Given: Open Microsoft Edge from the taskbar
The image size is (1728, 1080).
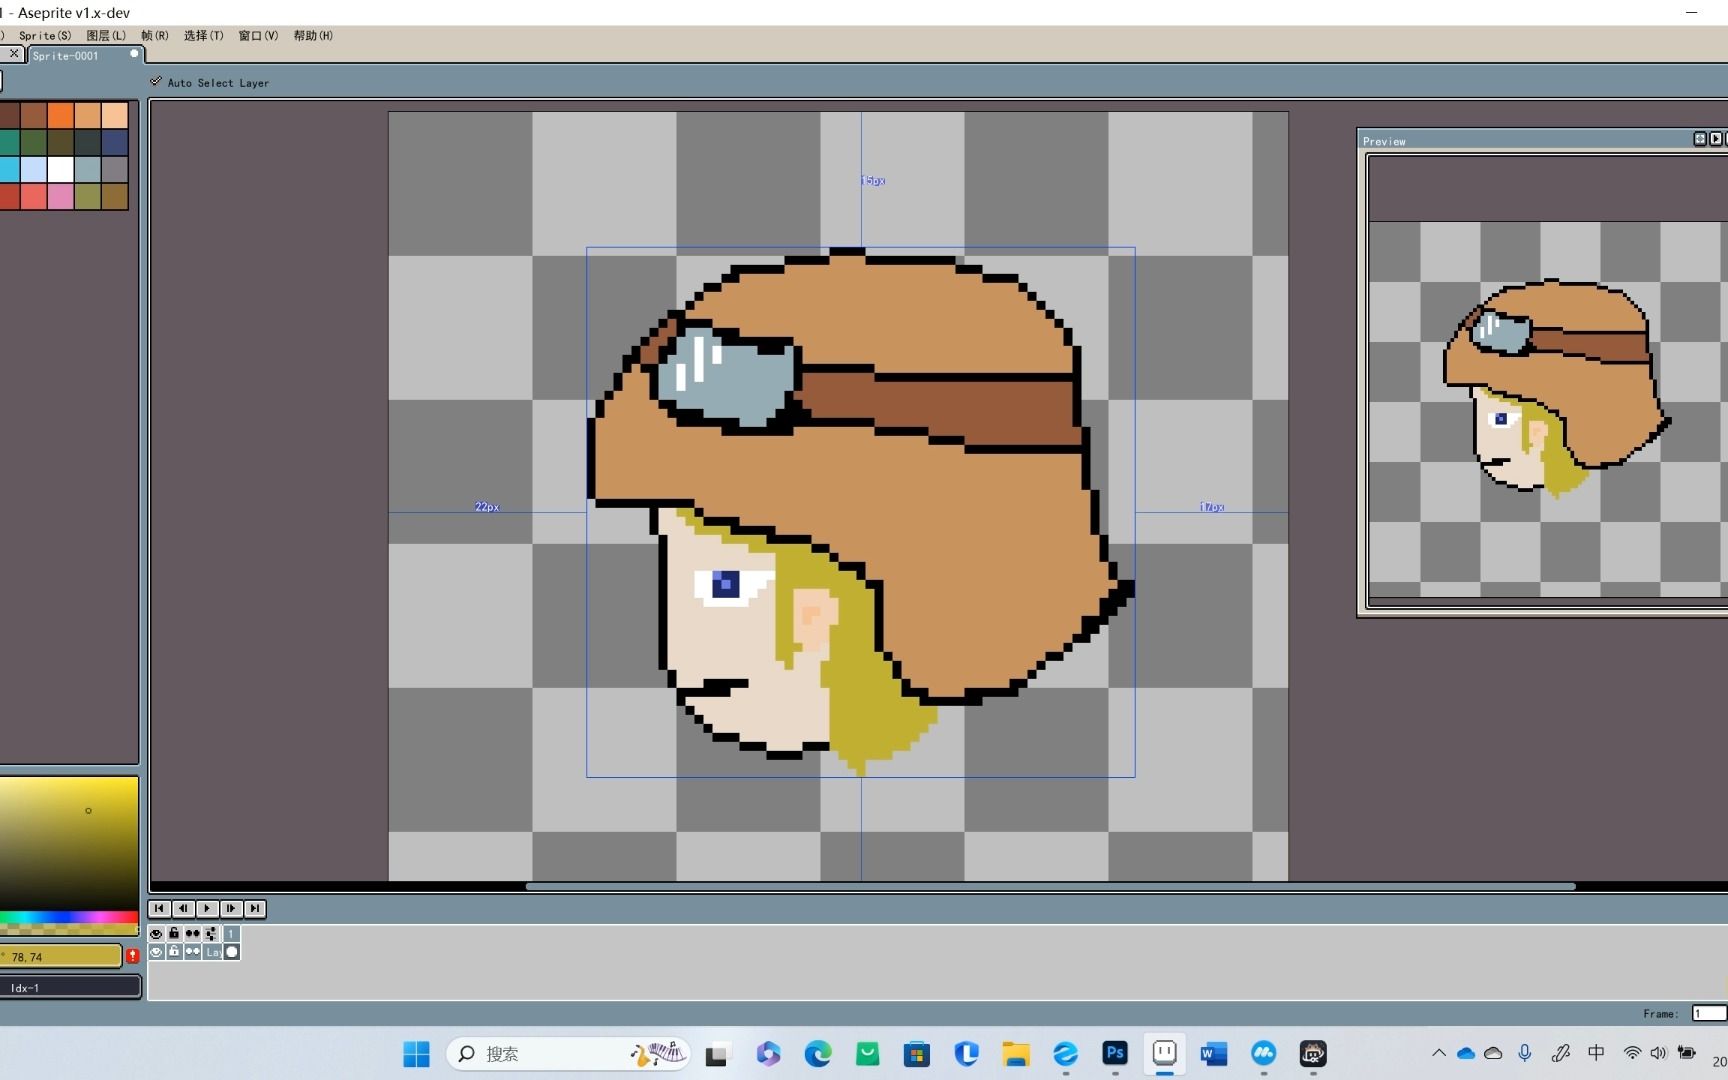Looking at the screenshot, I should (818, 1053).
